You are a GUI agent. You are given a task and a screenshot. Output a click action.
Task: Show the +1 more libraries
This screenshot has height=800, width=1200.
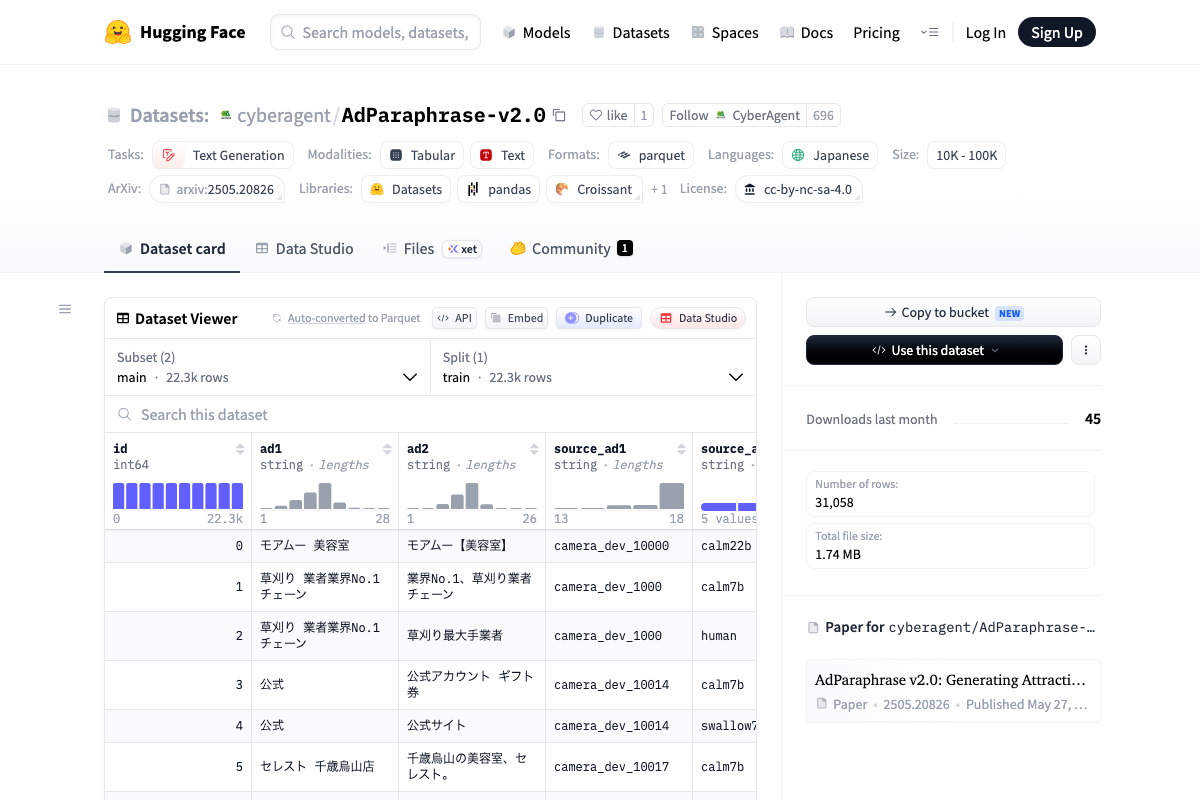pyautogui.click(x=659, y=189)
